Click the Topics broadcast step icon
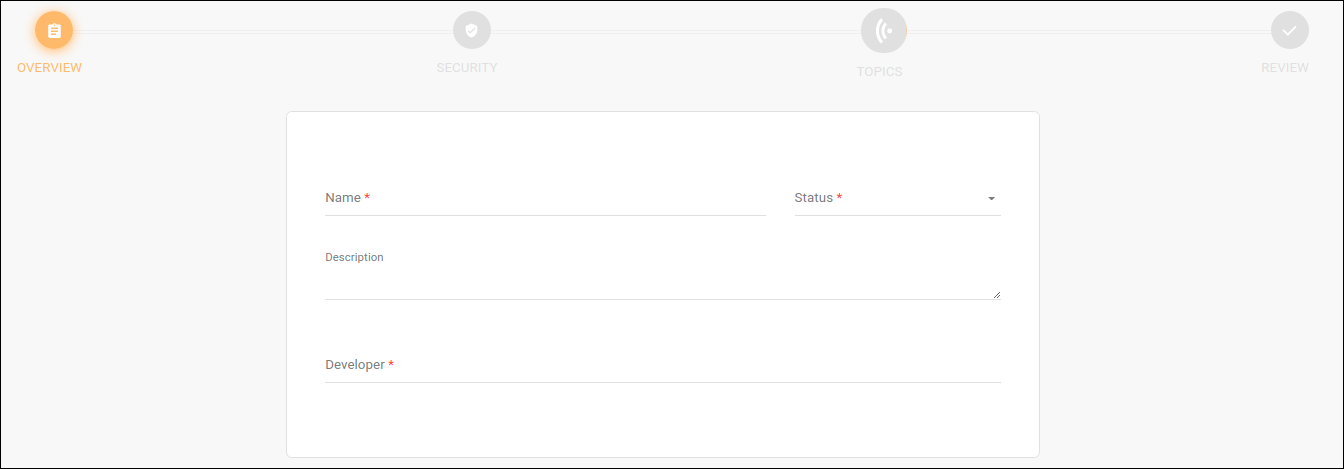 point(884,31)
